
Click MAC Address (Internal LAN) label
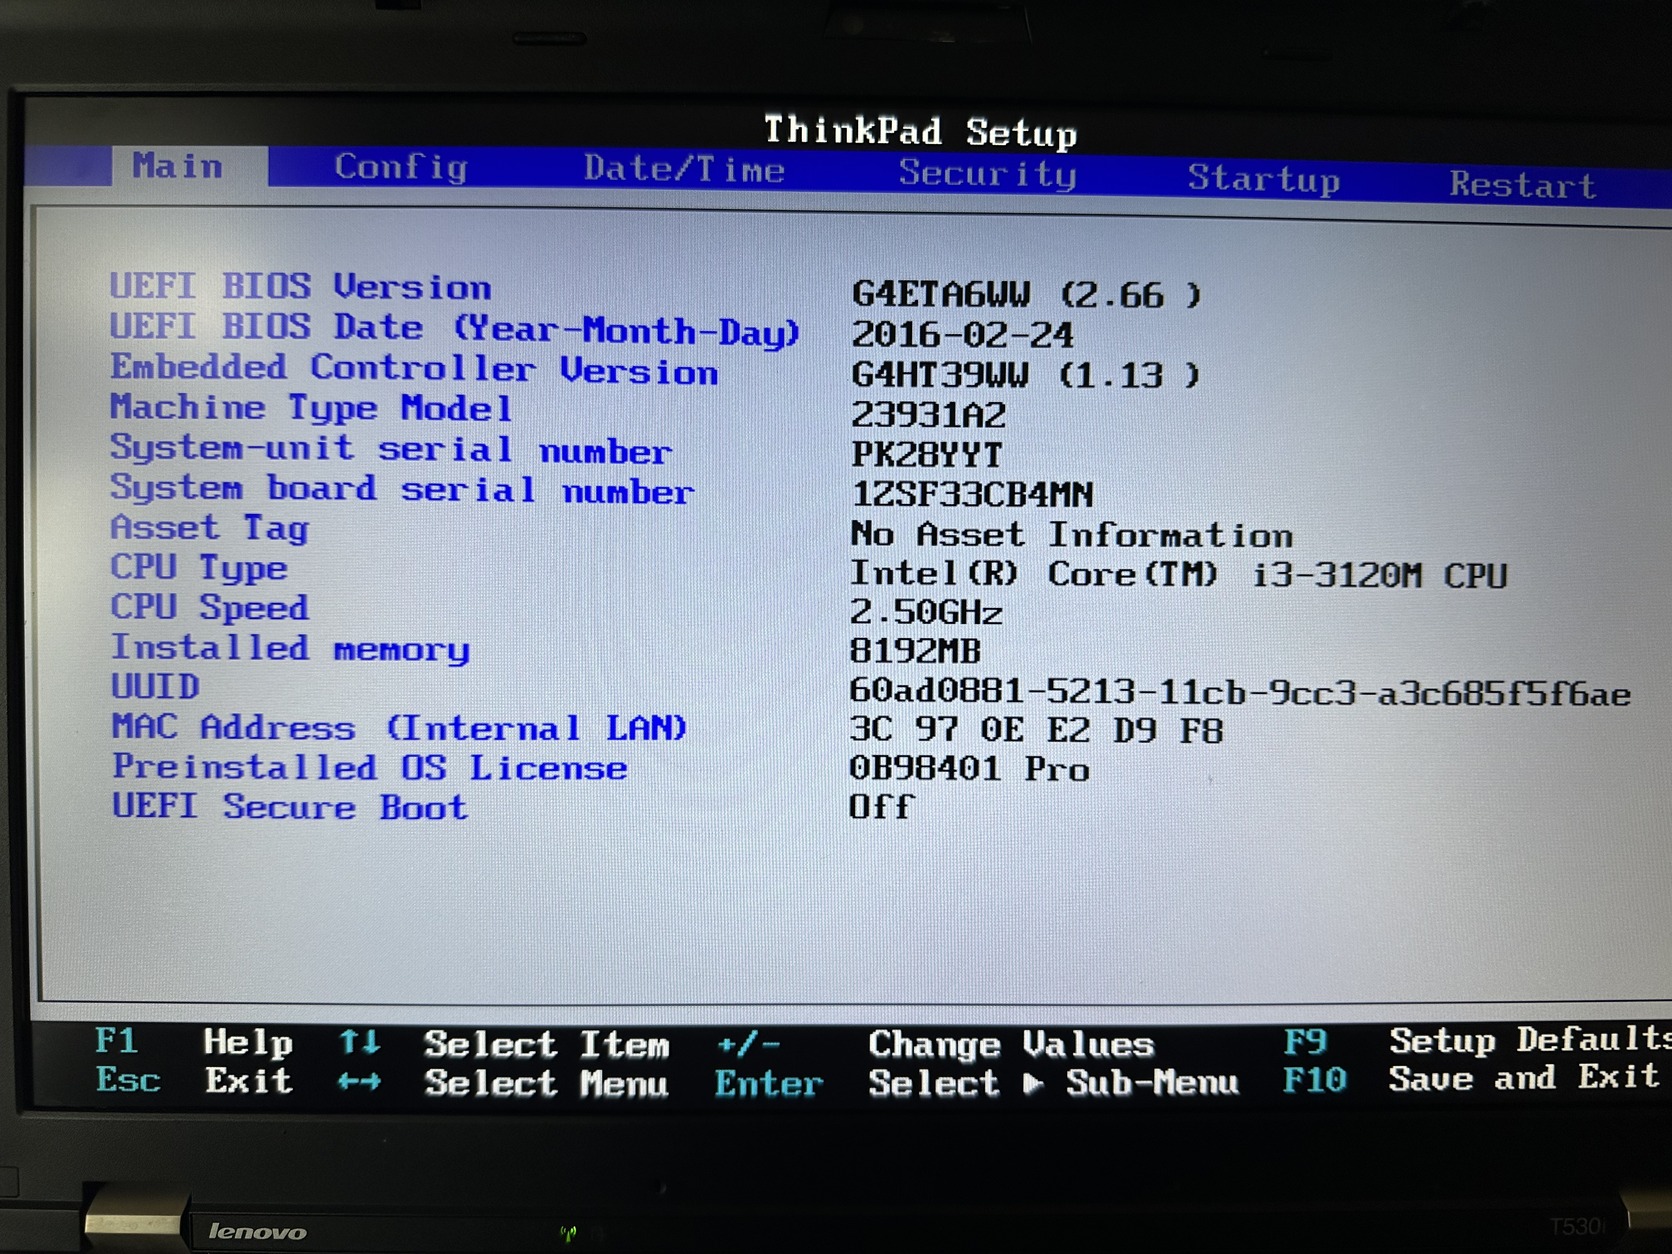pos(399,728)
